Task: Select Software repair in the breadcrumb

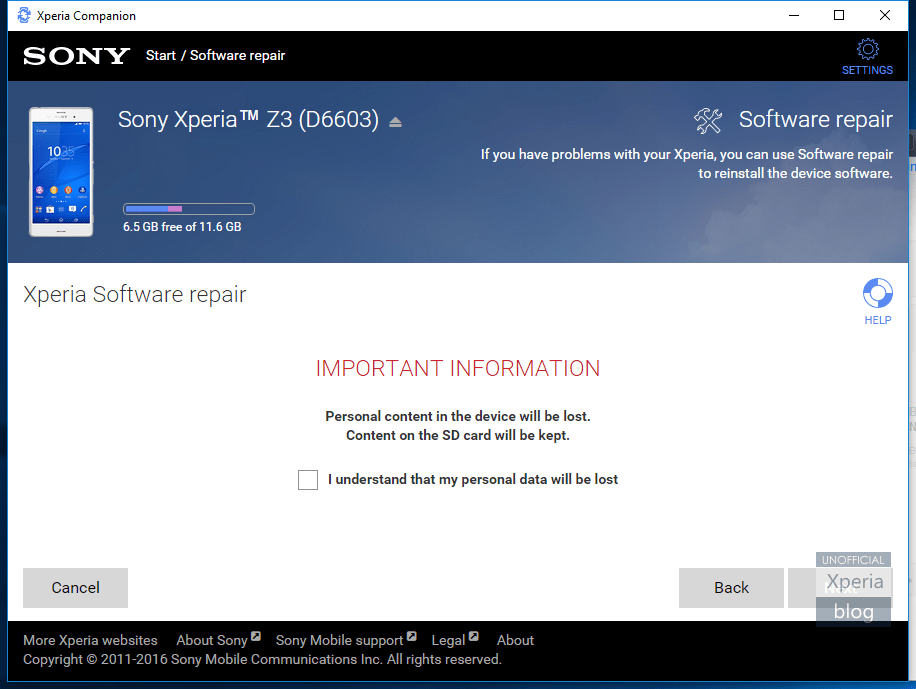Action: 237,55
